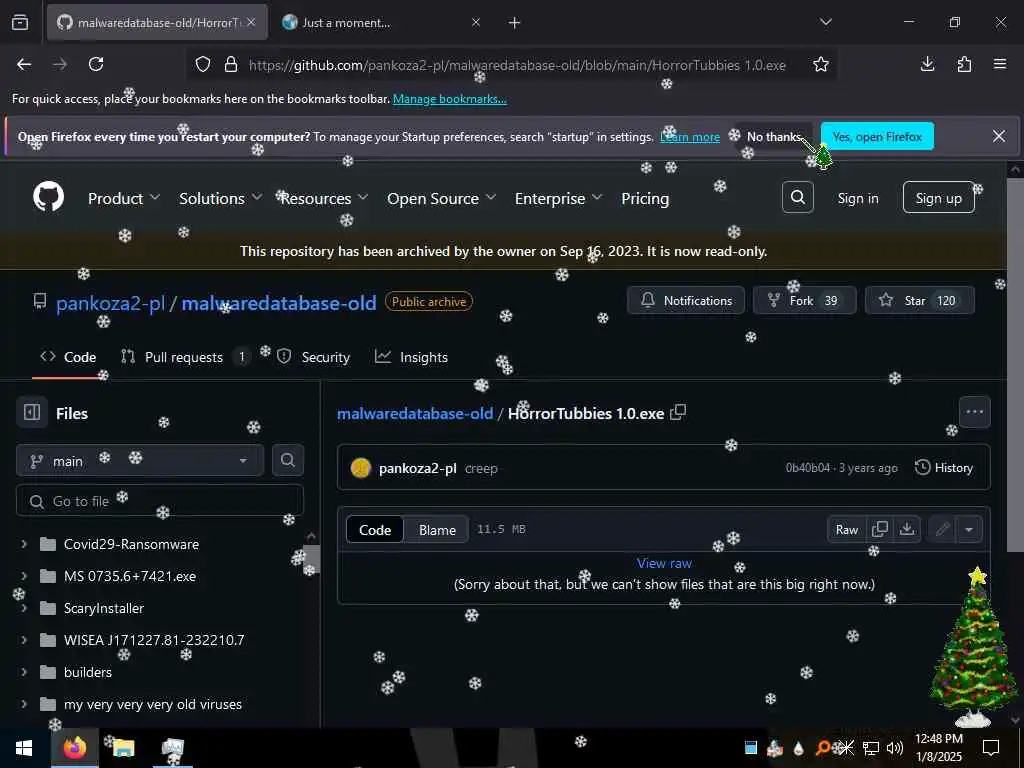The height and width of the screenshot is (768, 1024).
Task: Show site info via the padlock icon
Action: (x=231, y=64)
